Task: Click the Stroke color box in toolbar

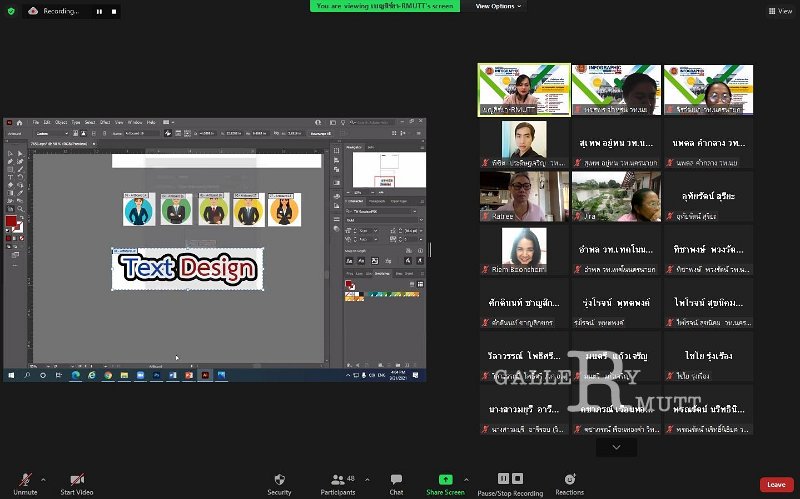Action: [x=18, y=228]
